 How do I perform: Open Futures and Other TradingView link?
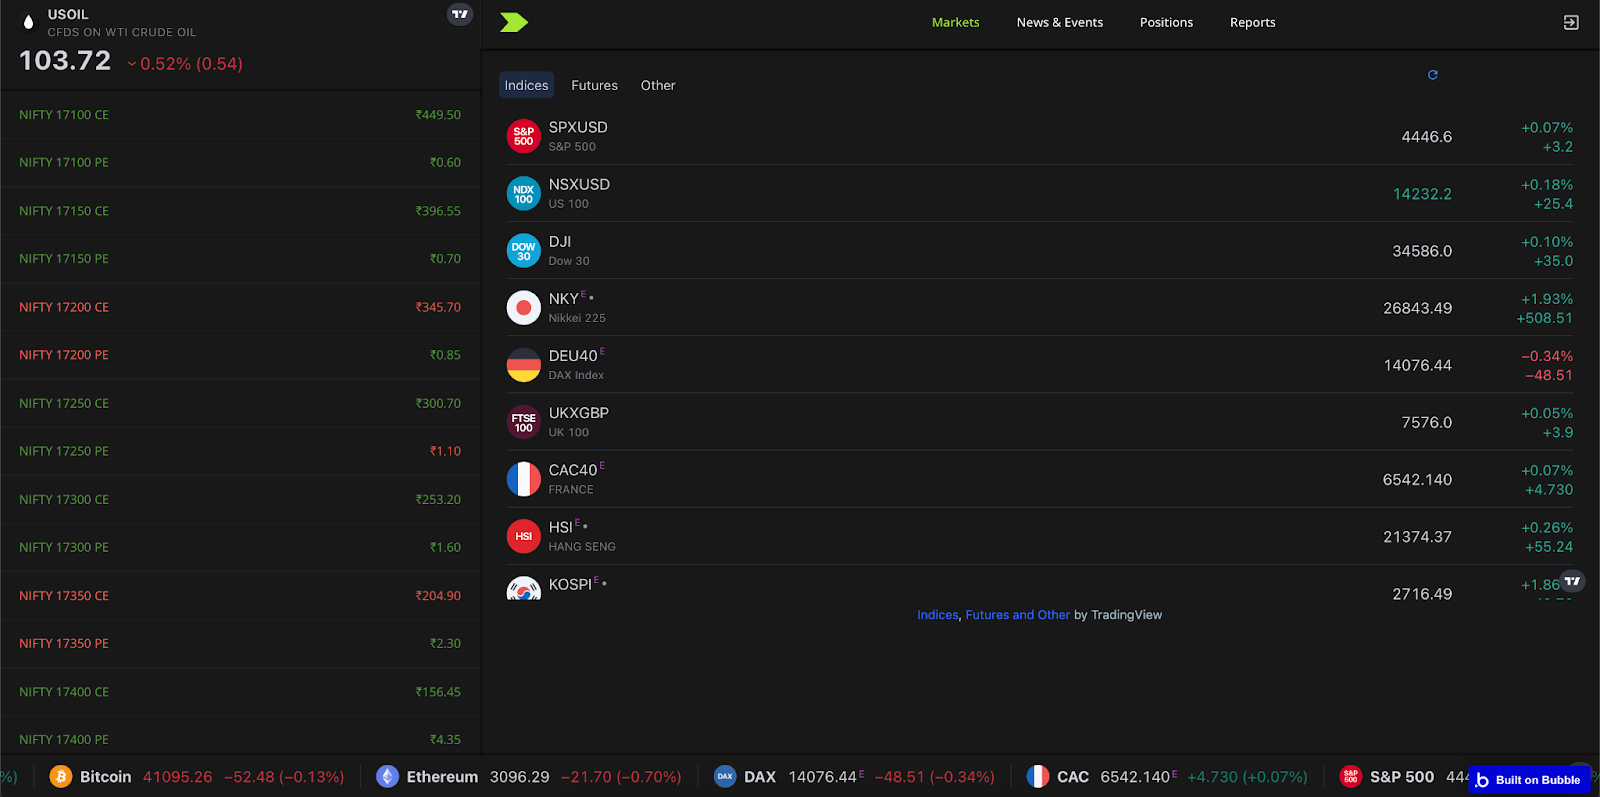(1017, 615)
